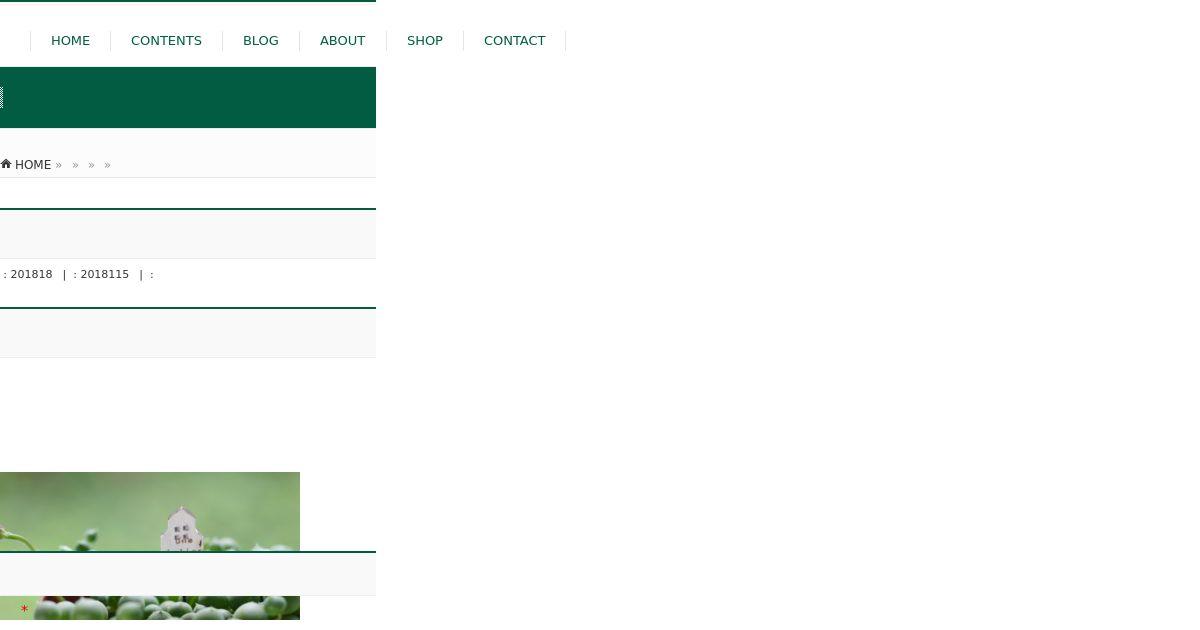
Task: Click the home icon in breadcrumb
Action: (6, 164)
